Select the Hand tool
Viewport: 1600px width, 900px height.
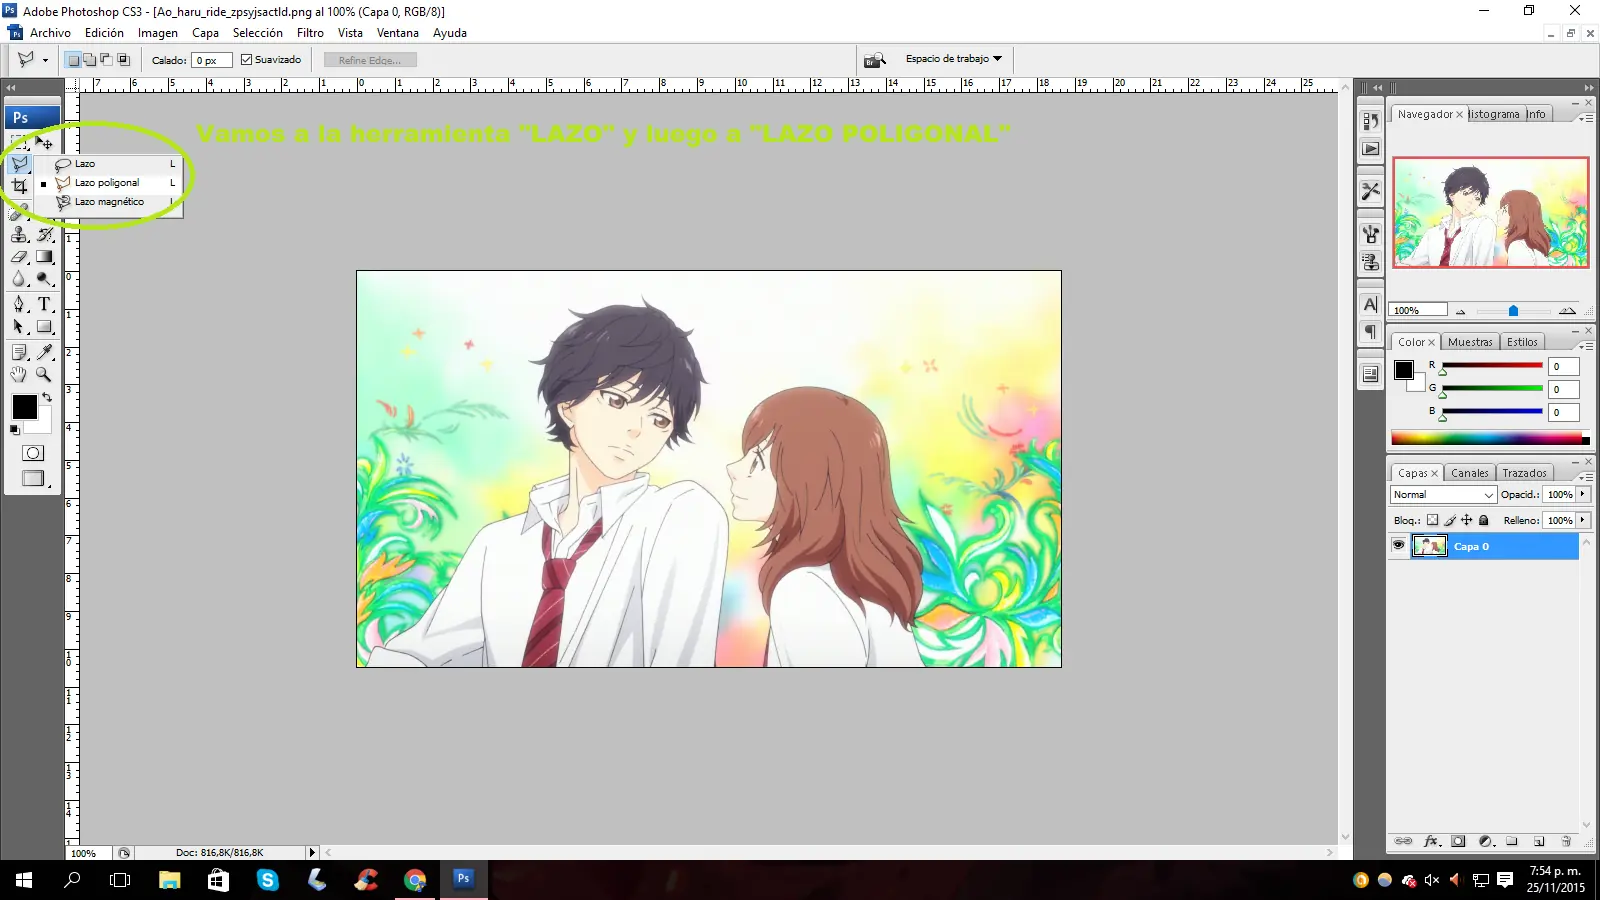19,374
